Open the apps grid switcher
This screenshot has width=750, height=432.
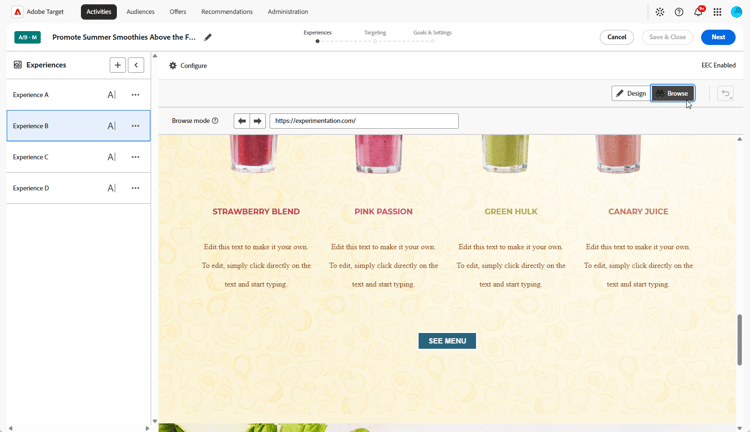coord(717,12)
